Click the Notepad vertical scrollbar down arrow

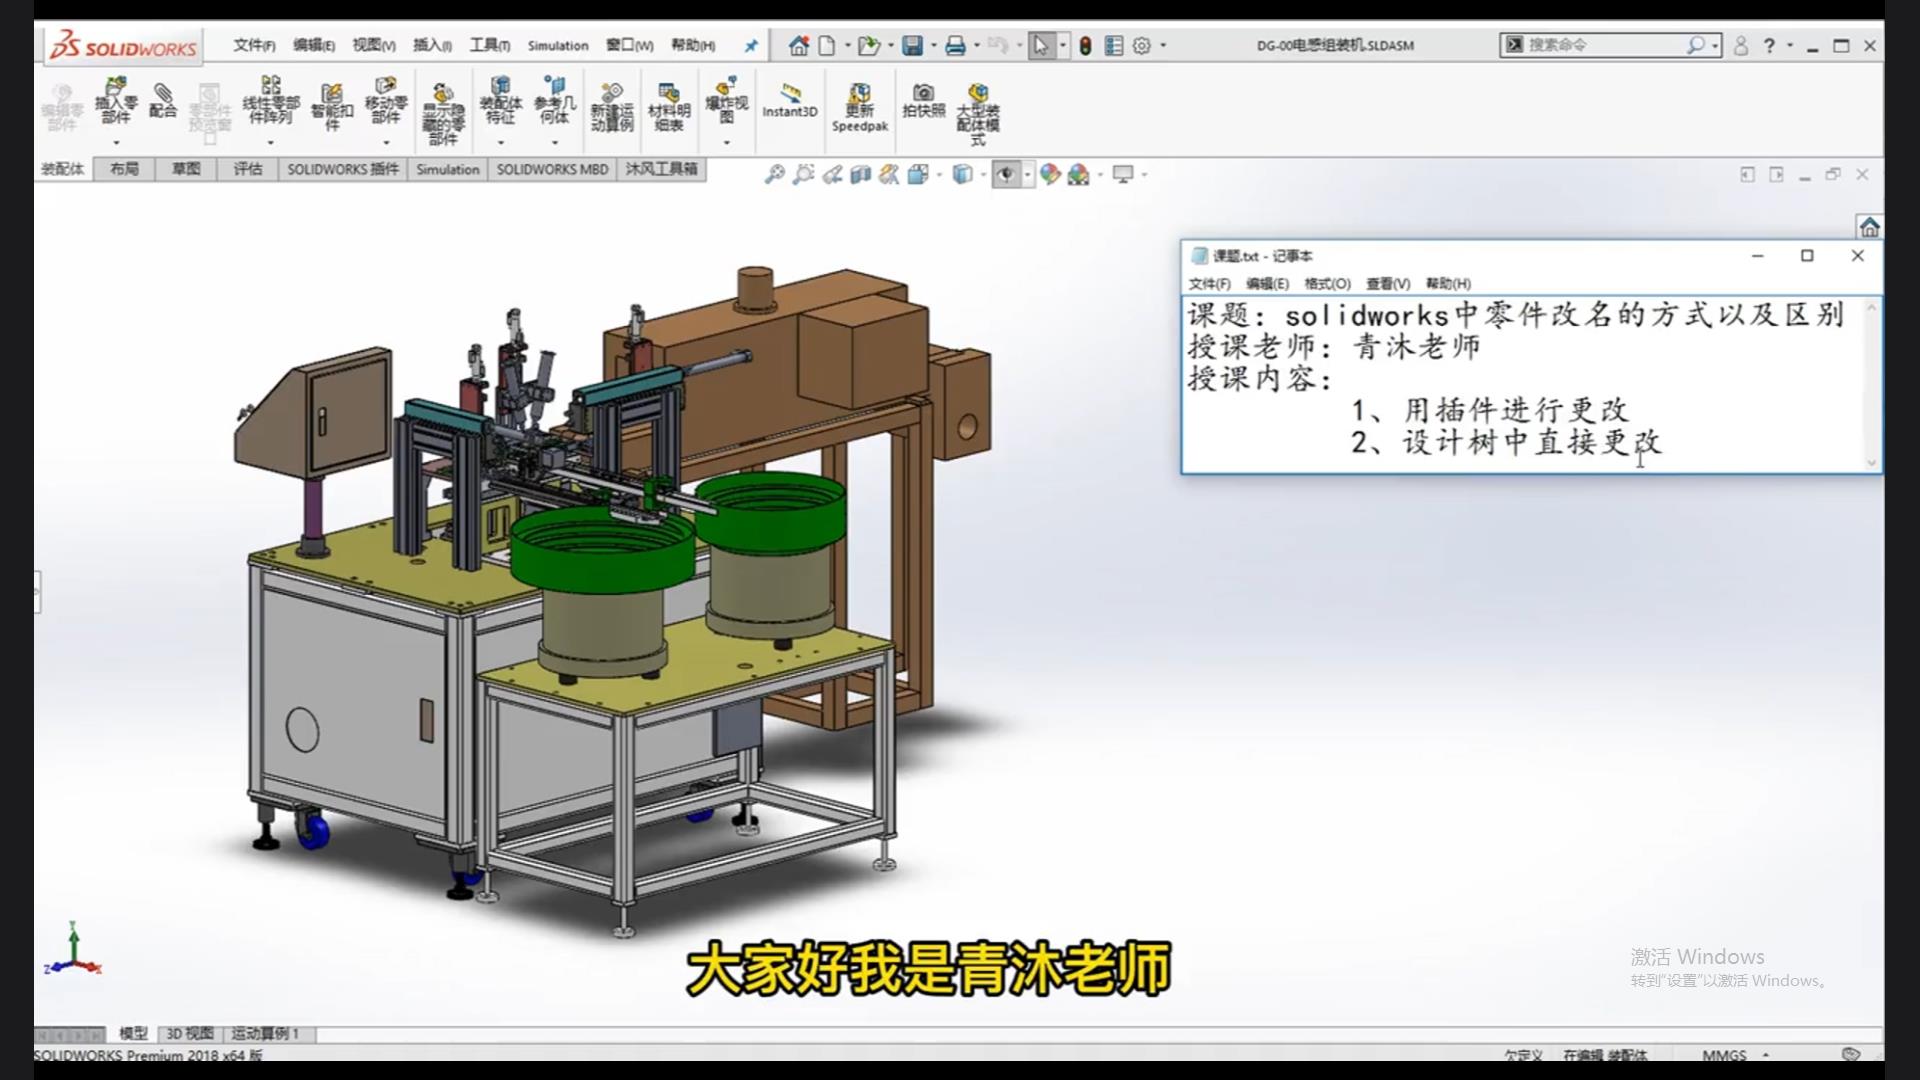pyautogui.click(x=1872, y=462)
